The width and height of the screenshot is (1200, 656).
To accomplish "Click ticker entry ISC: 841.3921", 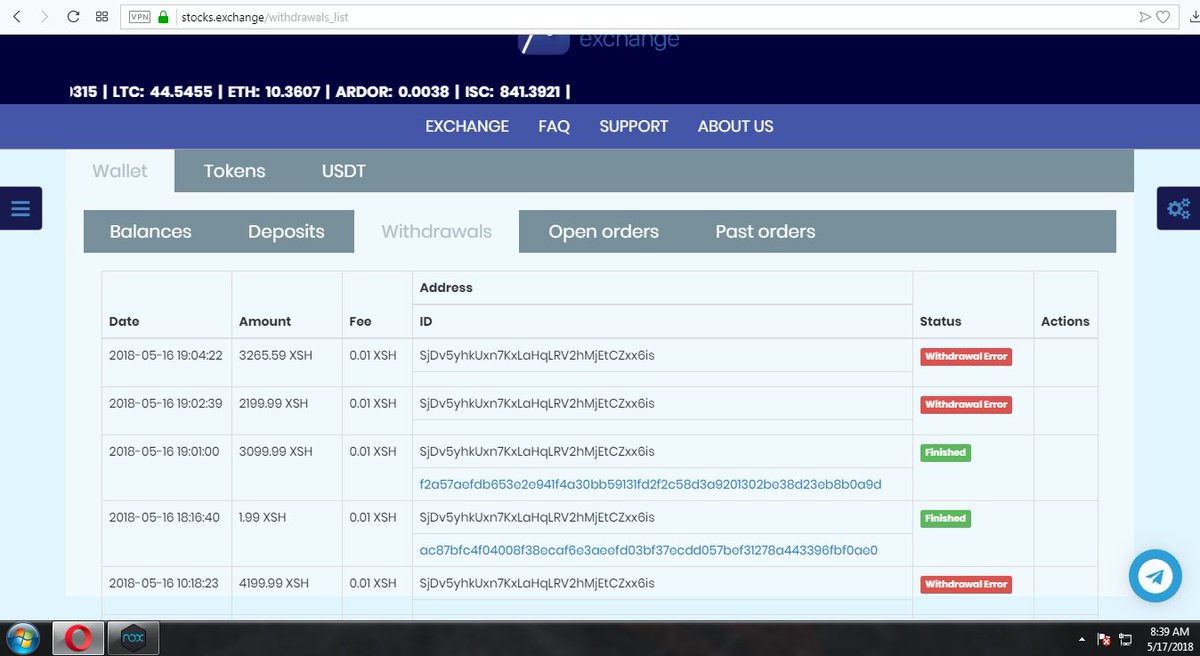I will [x=510, y=92].
